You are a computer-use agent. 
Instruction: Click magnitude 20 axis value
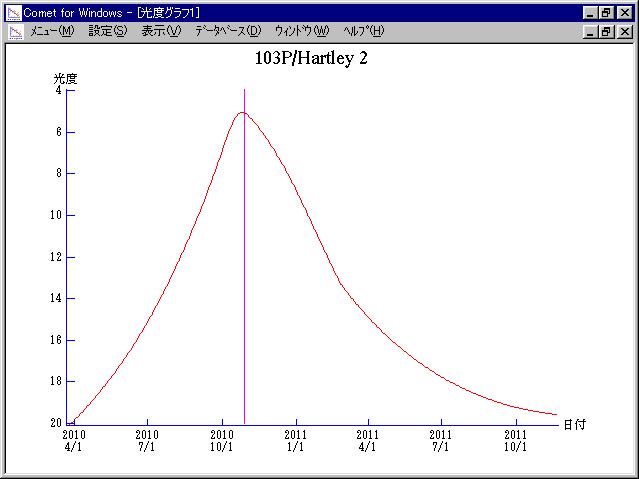[x=56, y=423]
